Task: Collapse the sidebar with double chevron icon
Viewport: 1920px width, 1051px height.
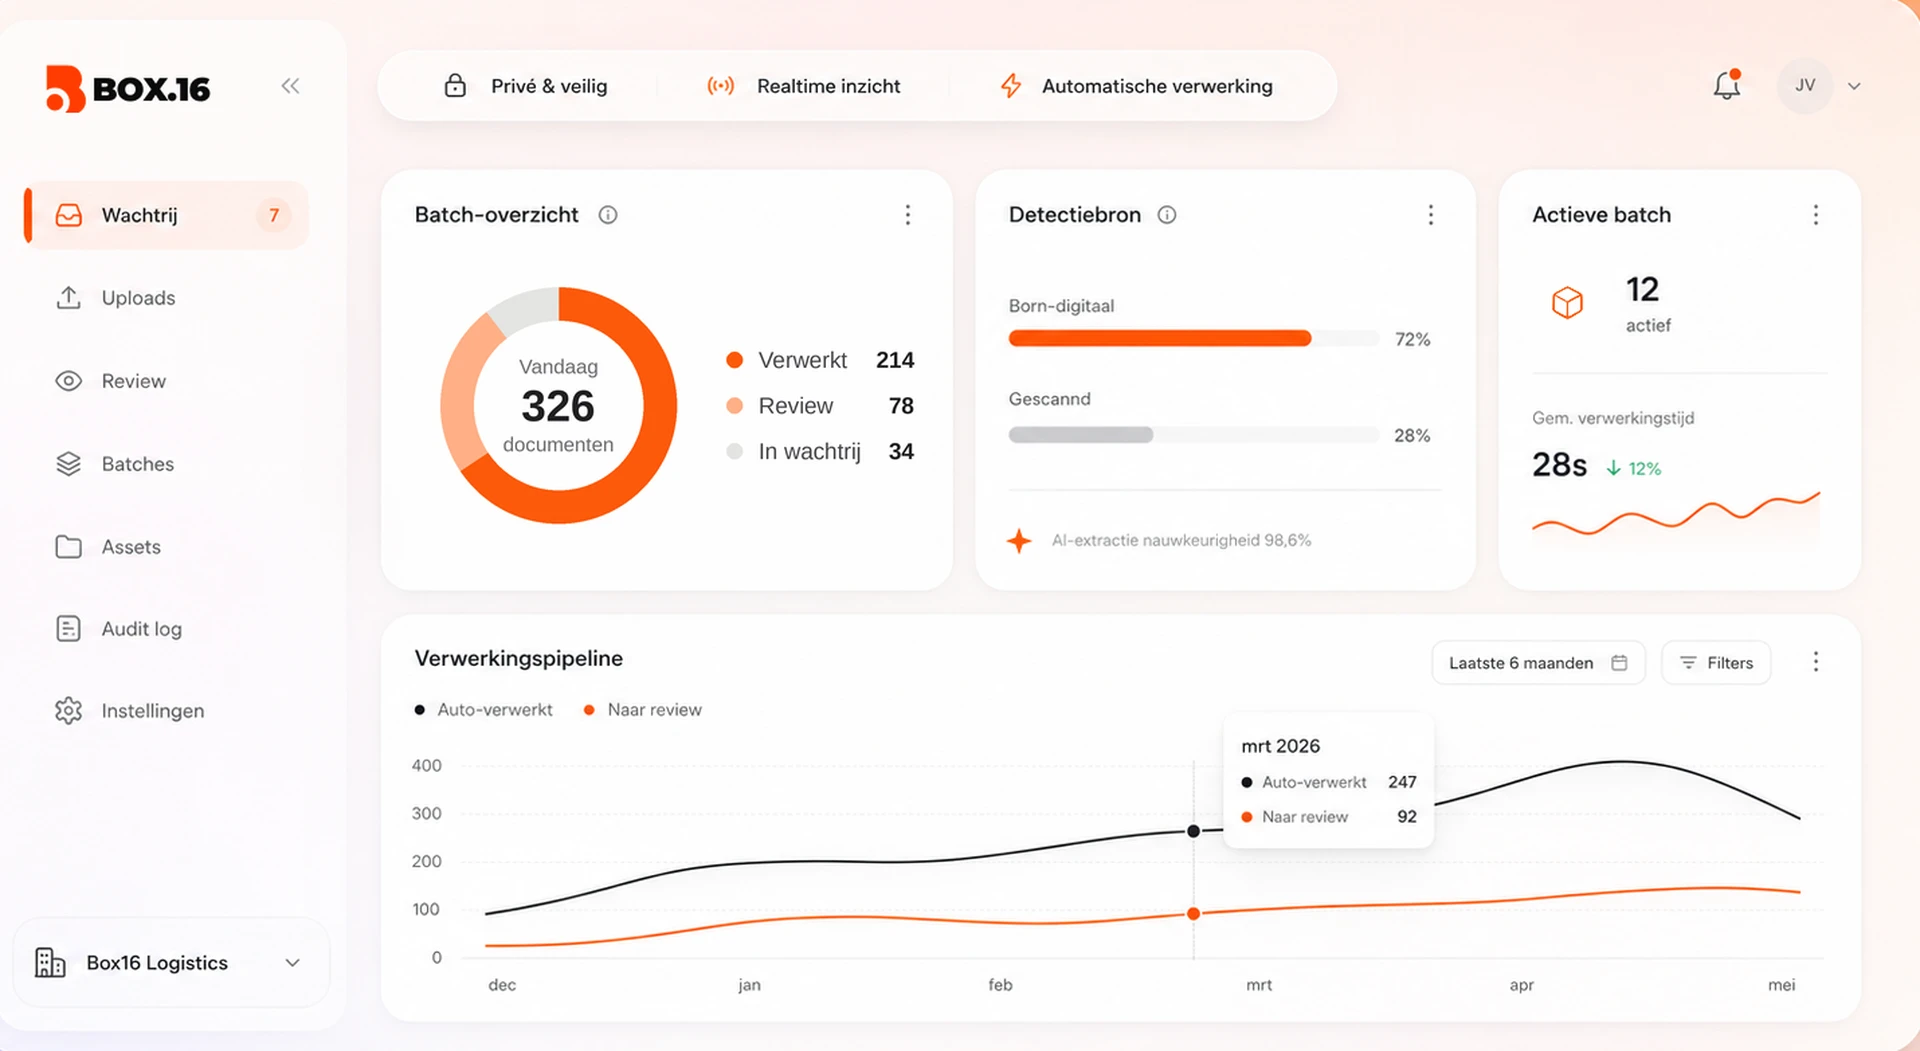Action: pos(290,86)
